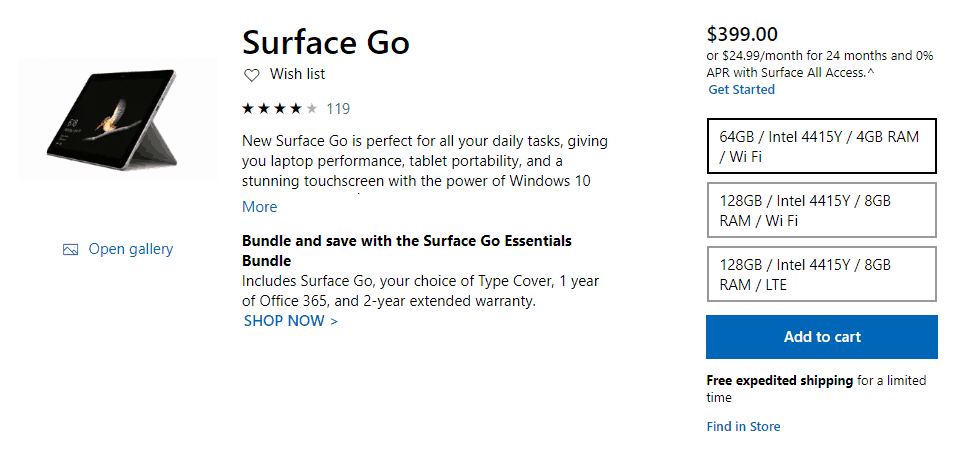Viewport: 960px width, 456px height.
Task: Click Get Started for Surface All Access
Action: pyautogui.click(x=741, y=90)
